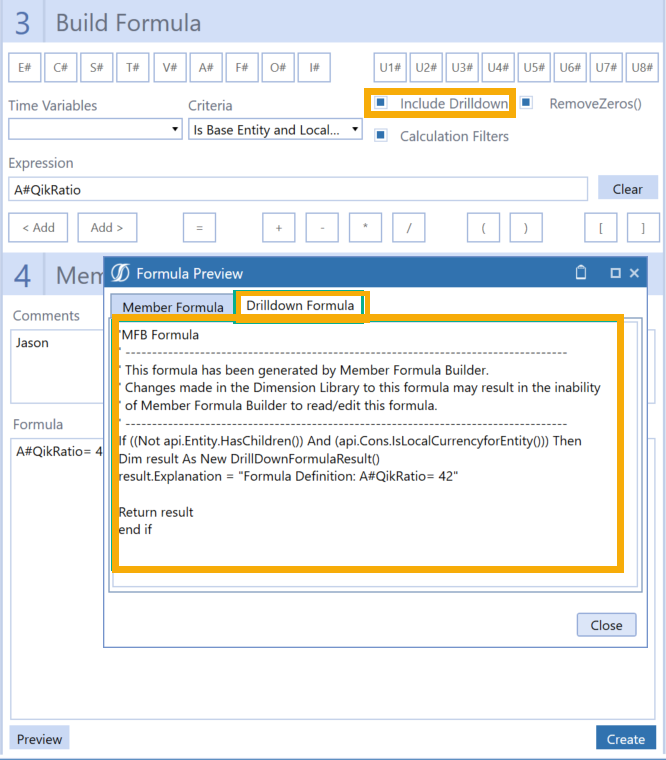Click the Create button

pyautogui.click(x=626, y=739)
